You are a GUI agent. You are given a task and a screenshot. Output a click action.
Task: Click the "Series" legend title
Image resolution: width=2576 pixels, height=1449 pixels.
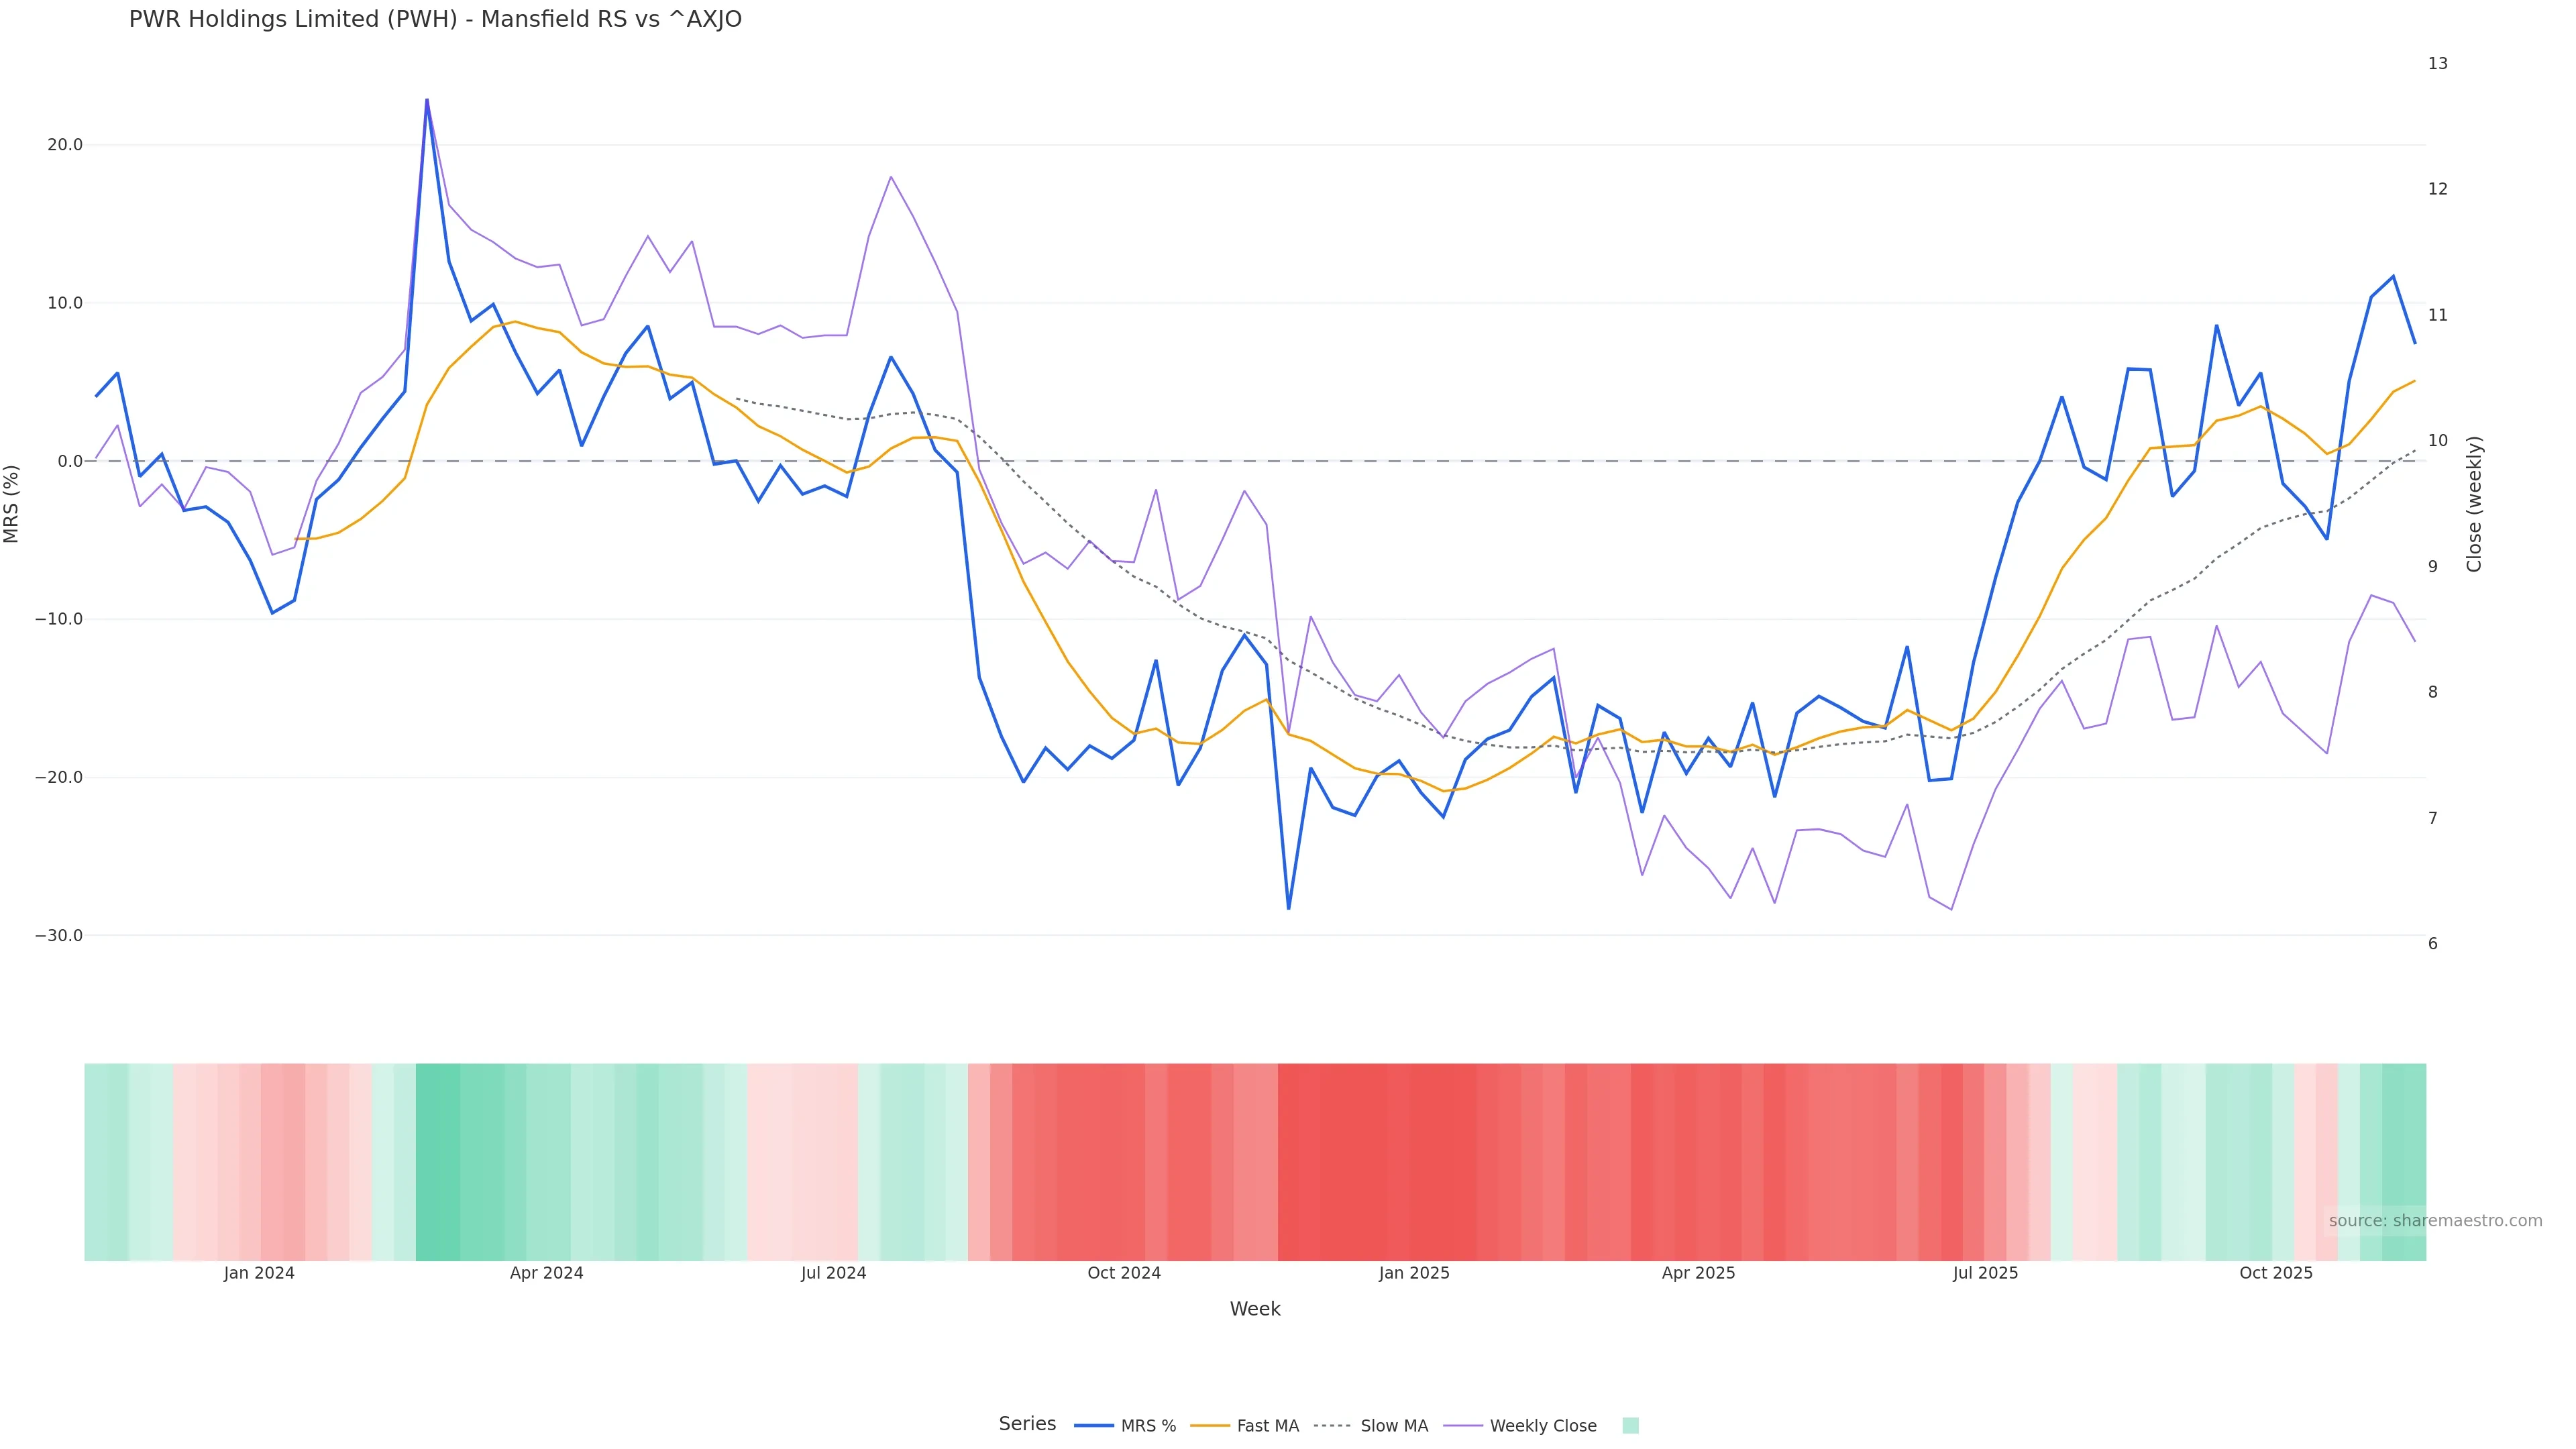pyautogui.click(x=1027, y=1424)
